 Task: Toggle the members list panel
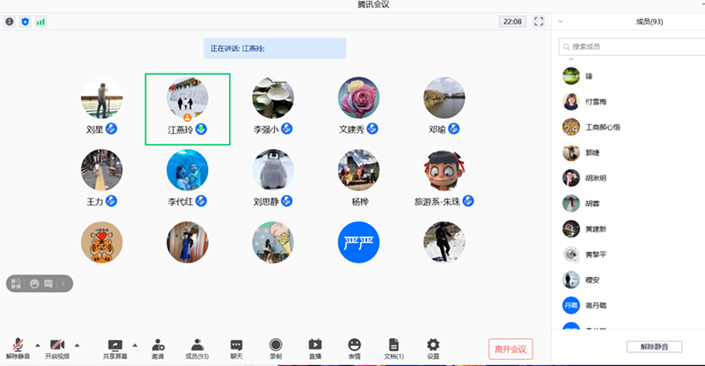point(197,348)
